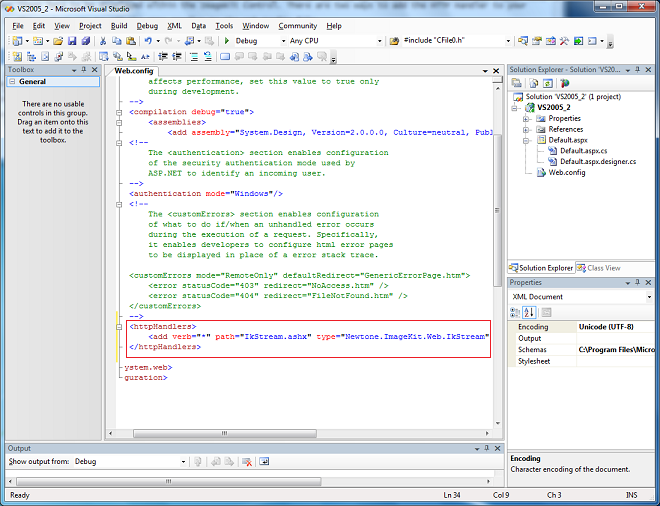The image size is (660, 506).
Task: Click the Add New Item icon
Action: pos(38,41)
